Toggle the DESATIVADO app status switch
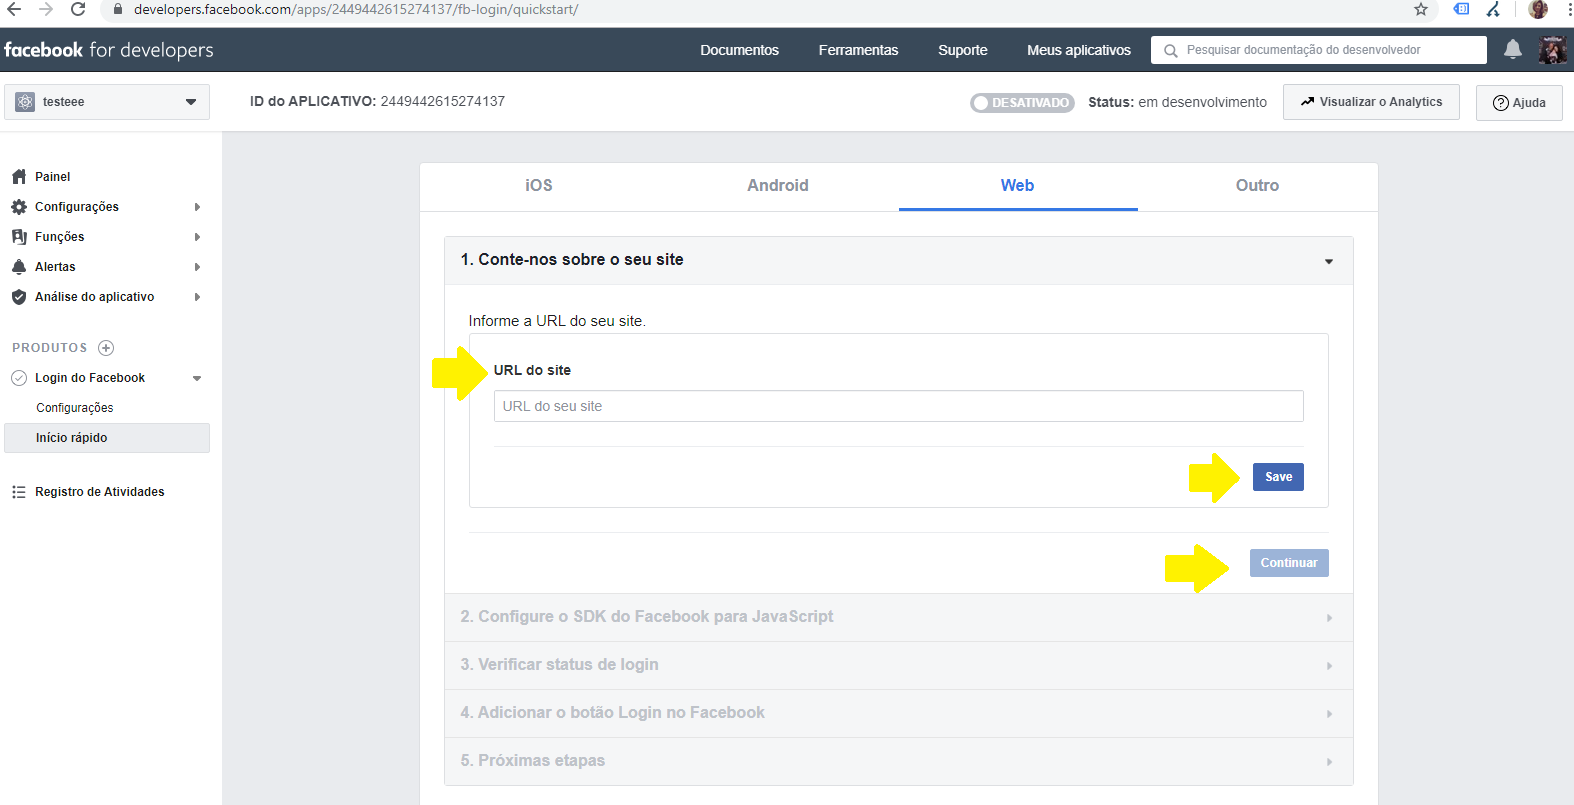The height and width of the screenshot is (805, 1574). (1022, 103)
